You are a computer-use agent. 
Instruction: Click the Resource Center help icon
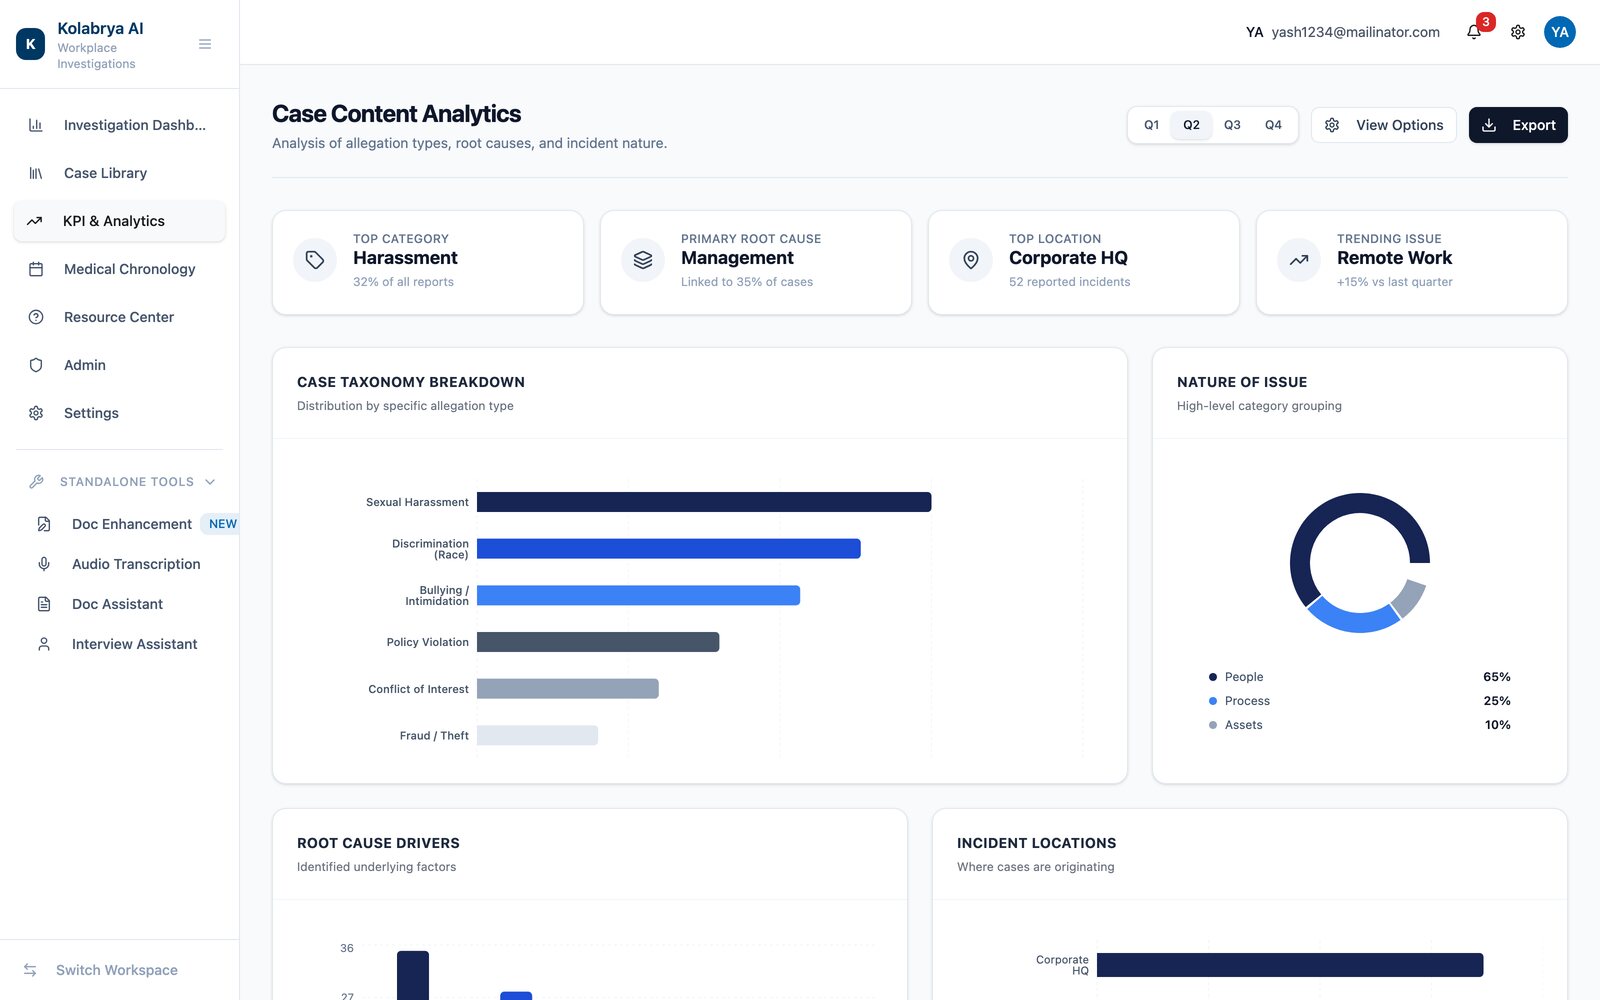[36, 317]
